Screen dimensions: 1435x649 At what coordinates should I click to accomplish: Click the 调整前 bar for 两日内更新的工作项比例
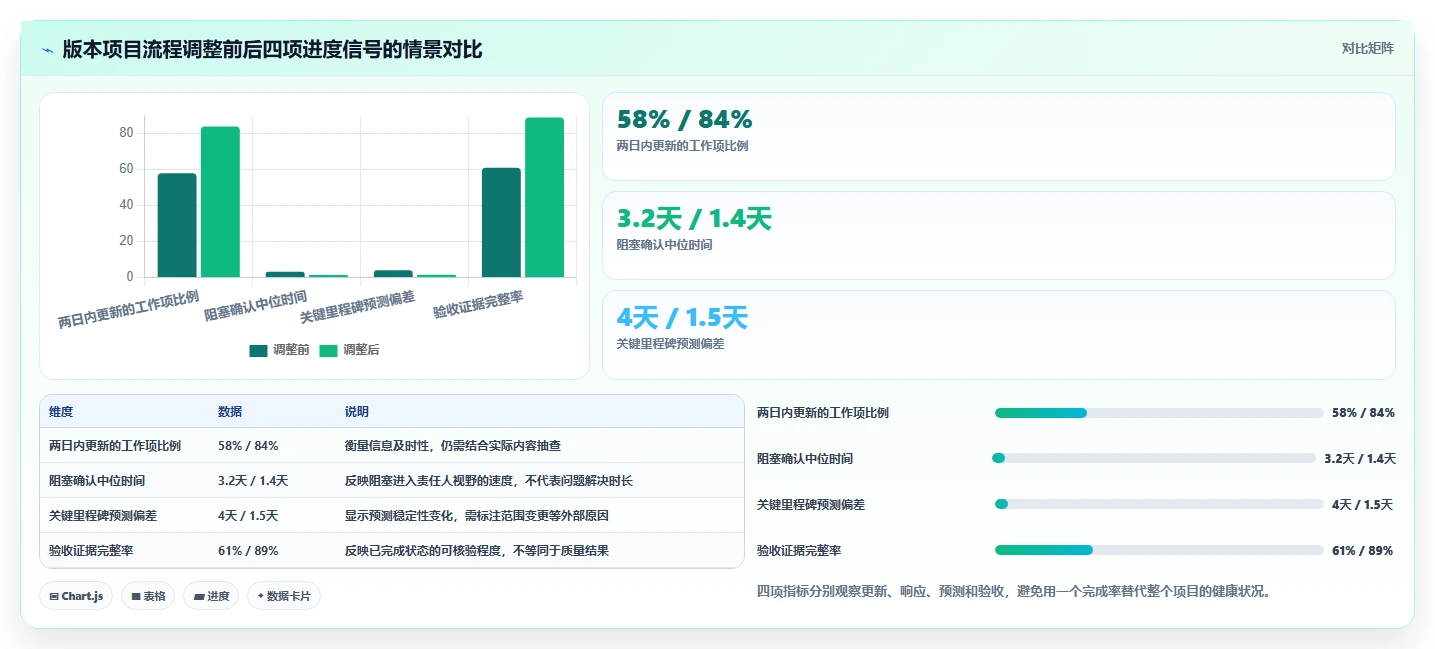point(177,225)
